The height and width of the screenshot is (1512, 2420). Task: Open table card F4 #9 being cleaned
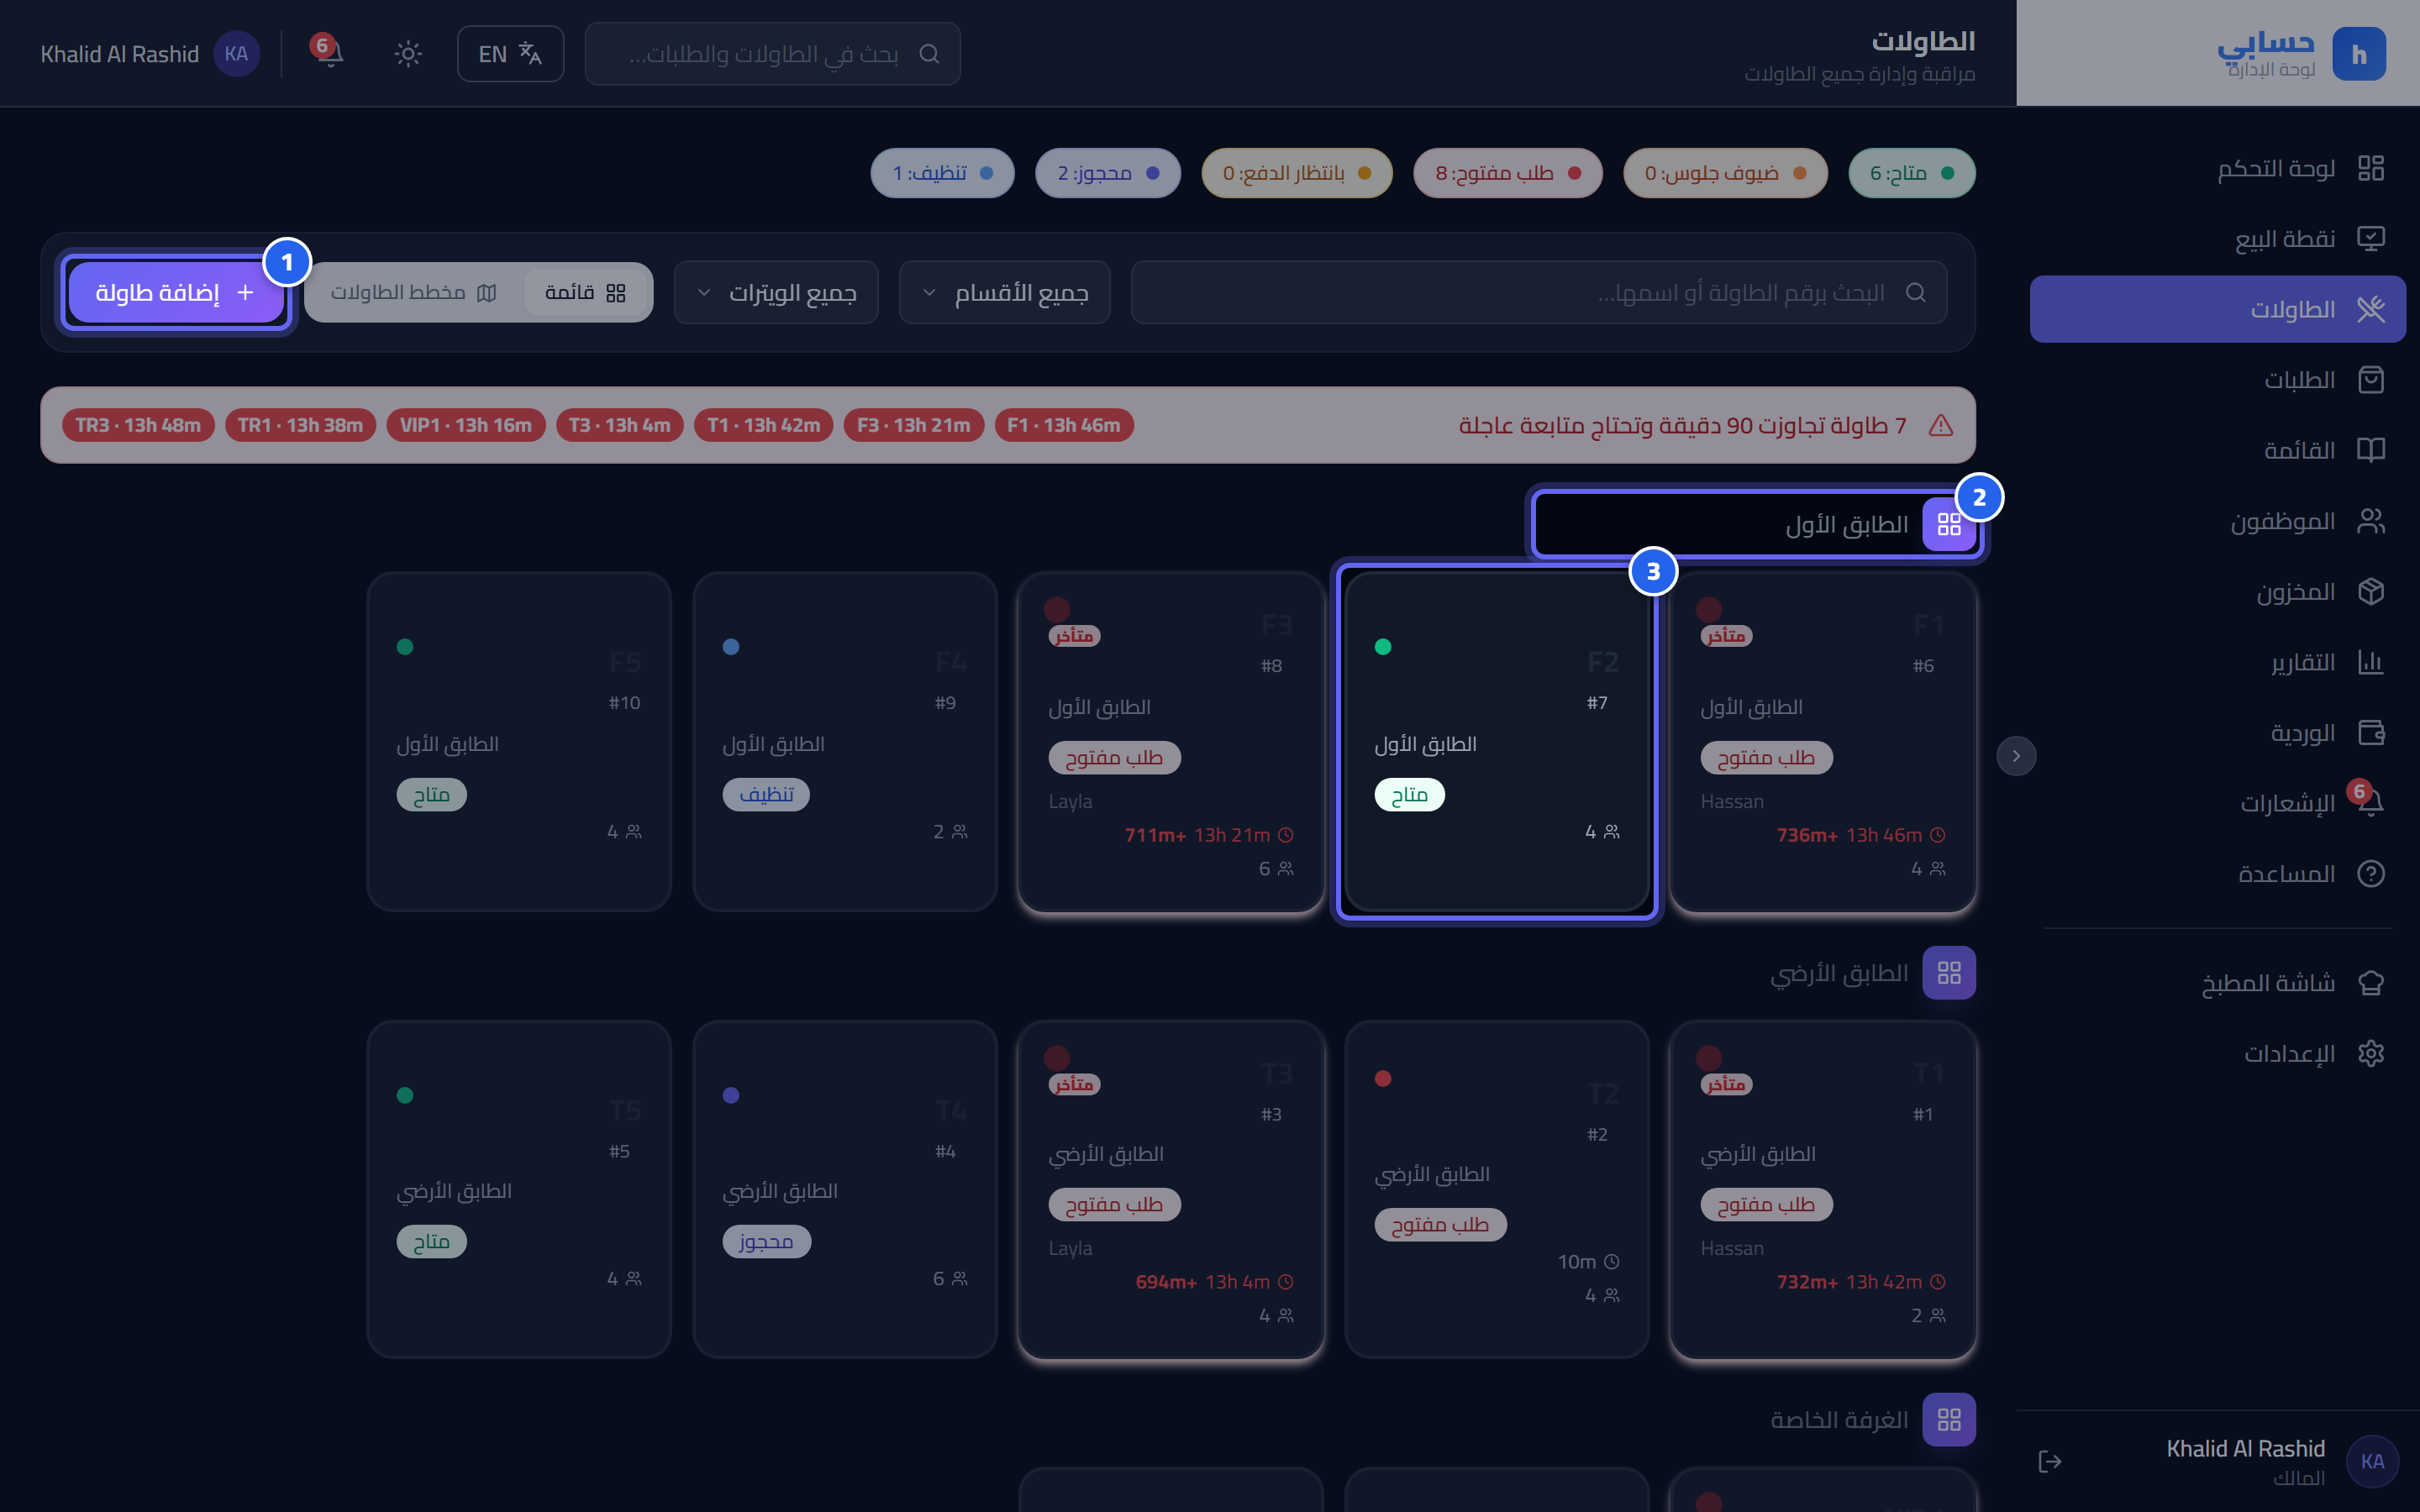pyautogui.click(x=845, y=742)
